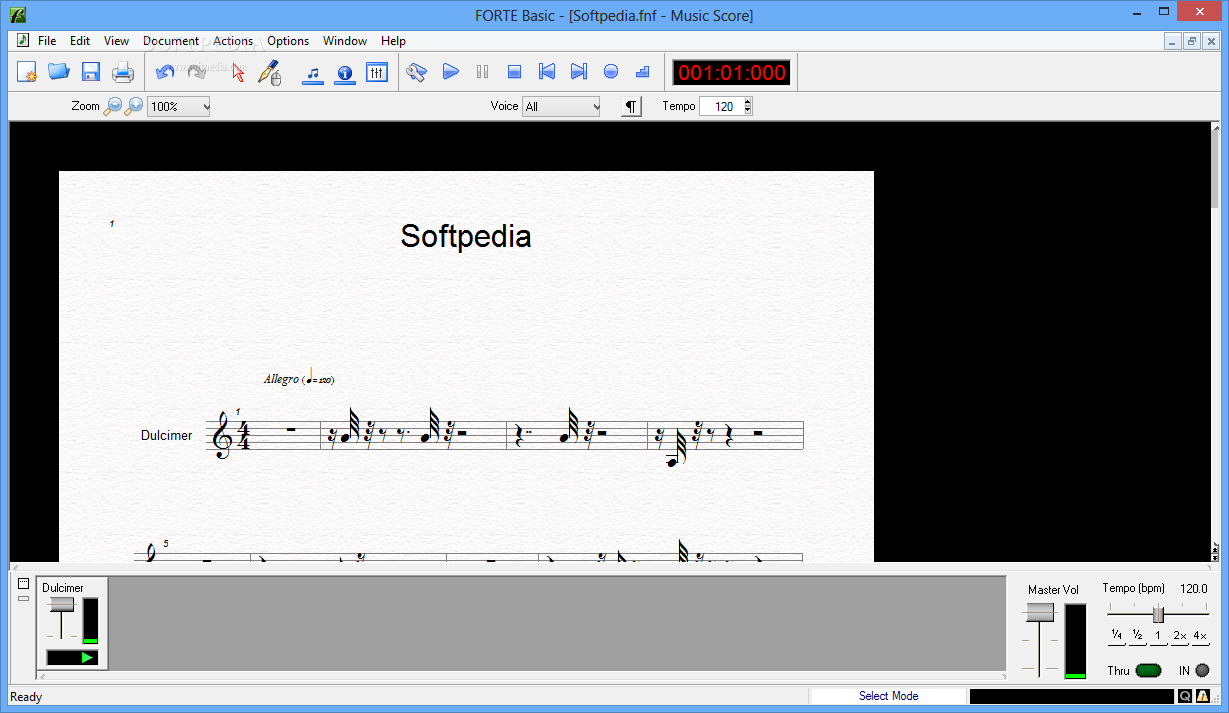Screen dimensions: 1229x713
Task: Set tempo multiplier to 2×
Action: tap(1179, 636)
